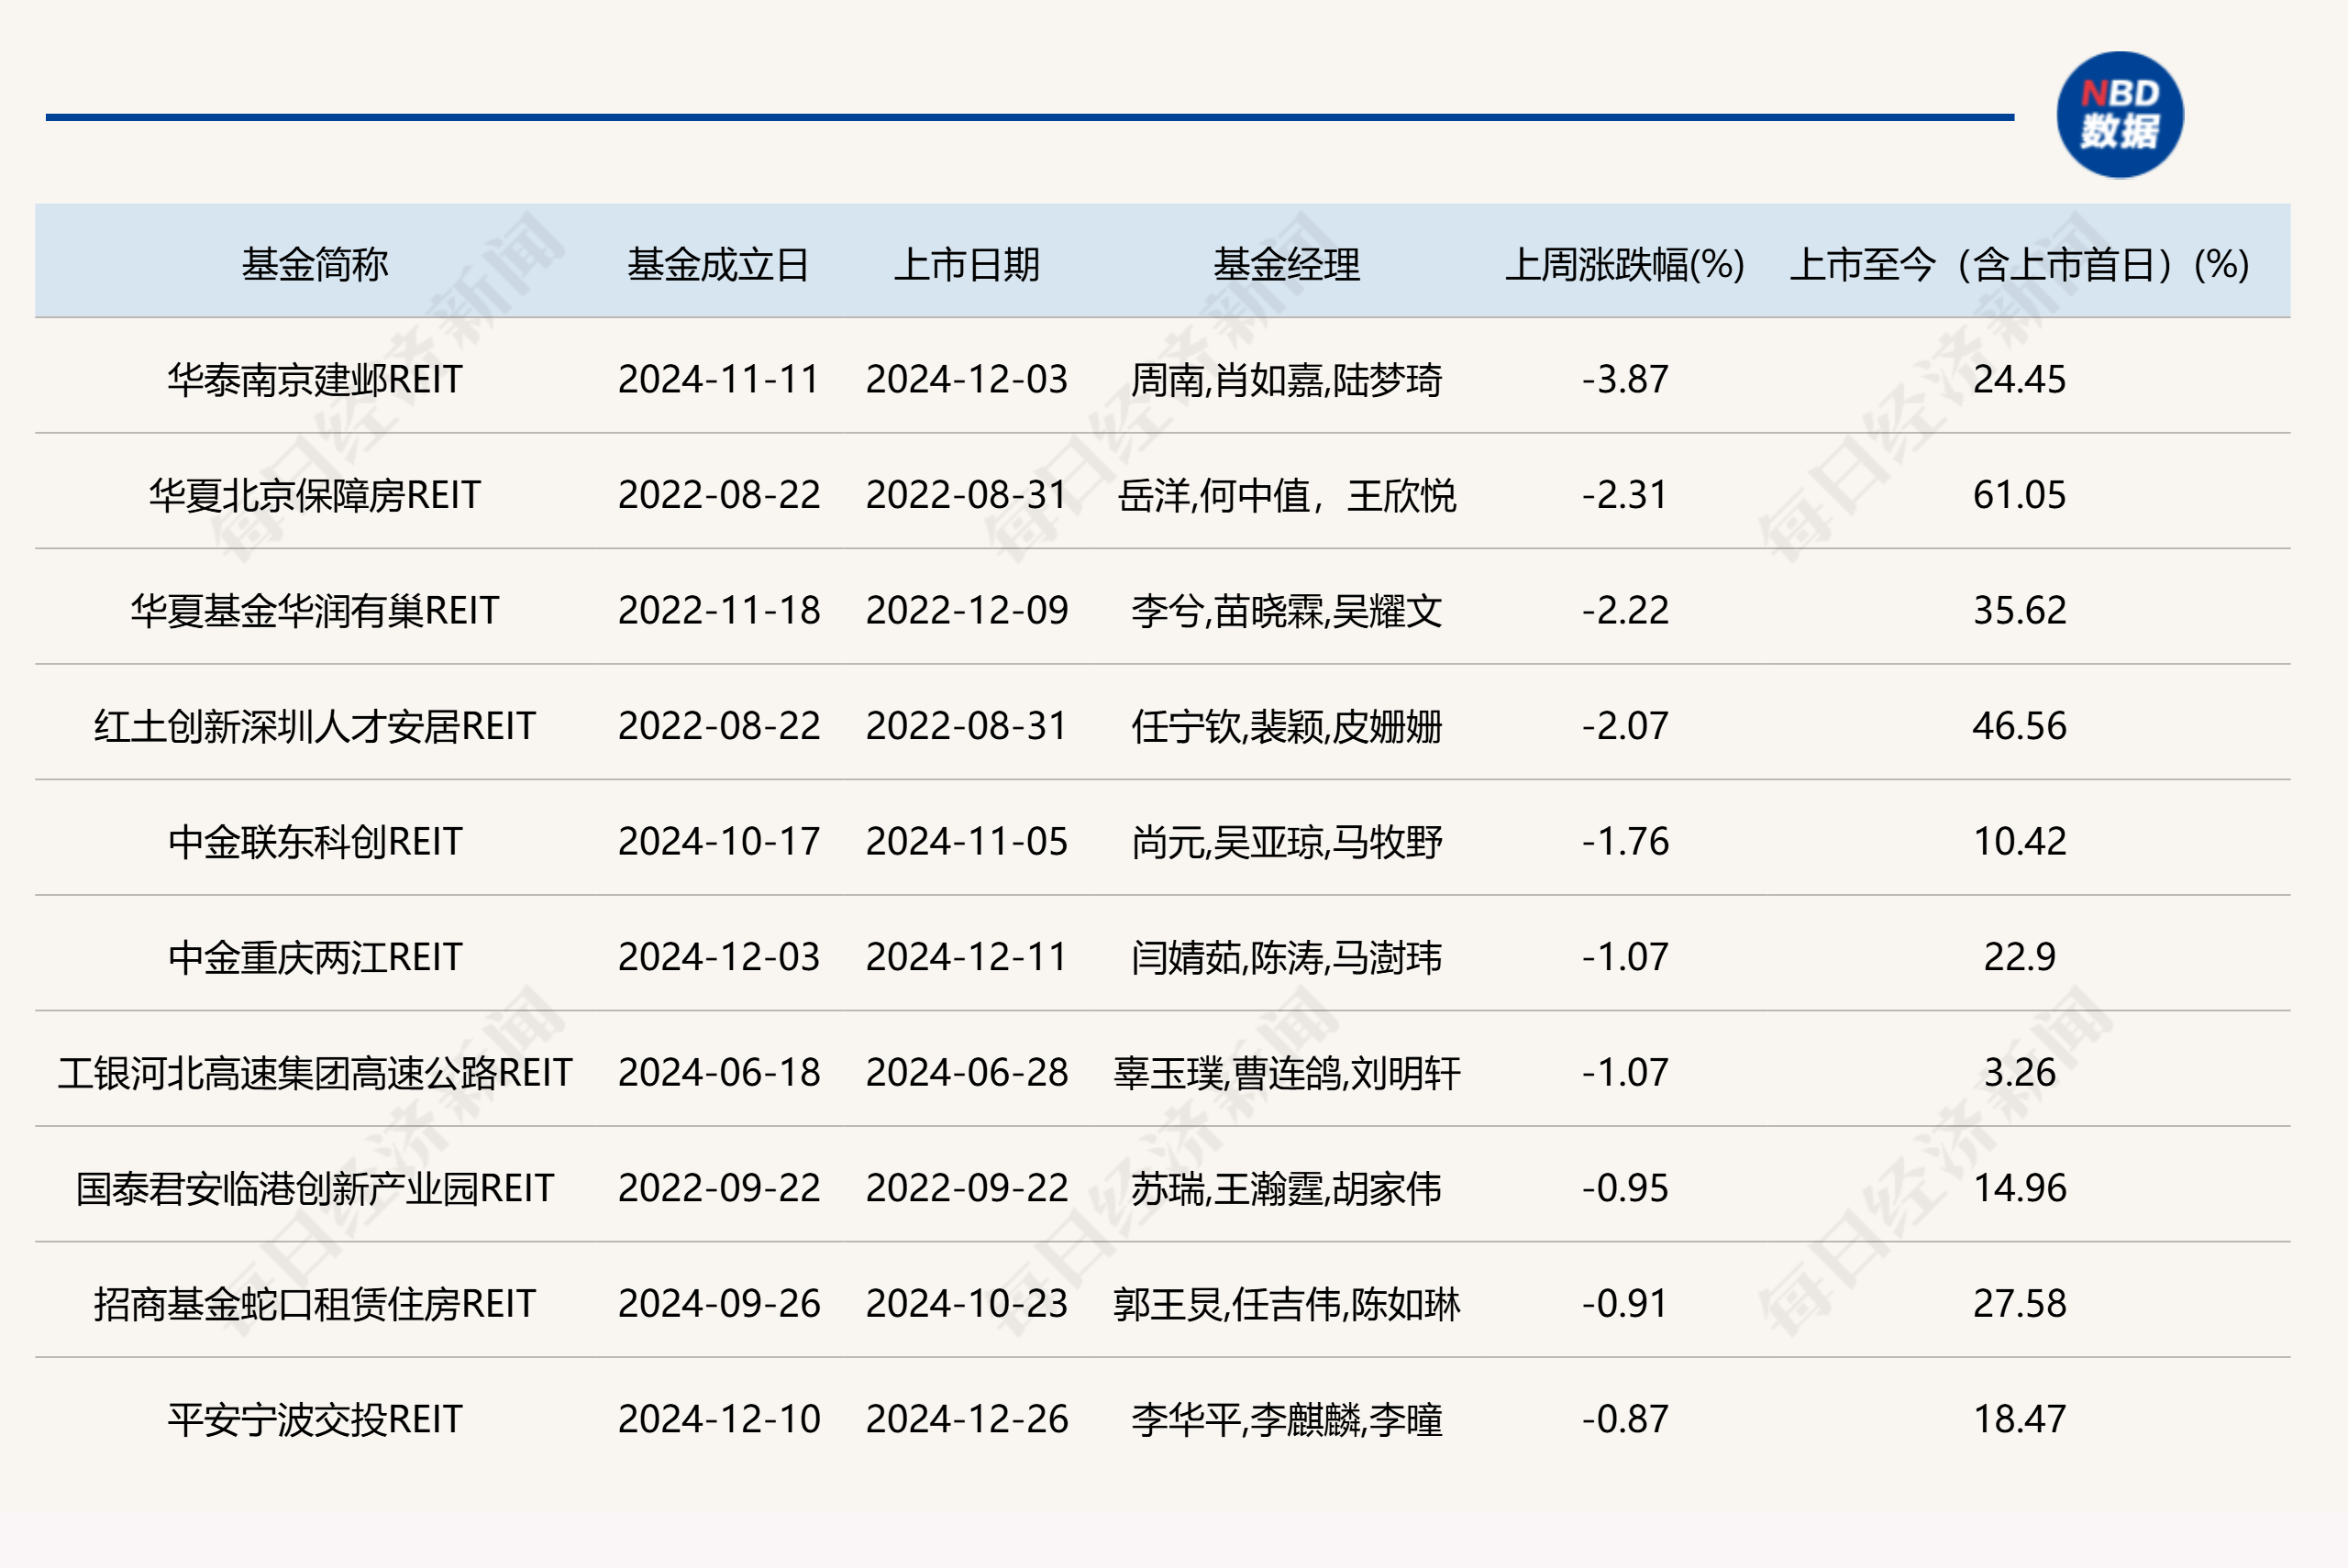
Task: Select listing date 2024-10-23
Action: [x=967, y=1304]
